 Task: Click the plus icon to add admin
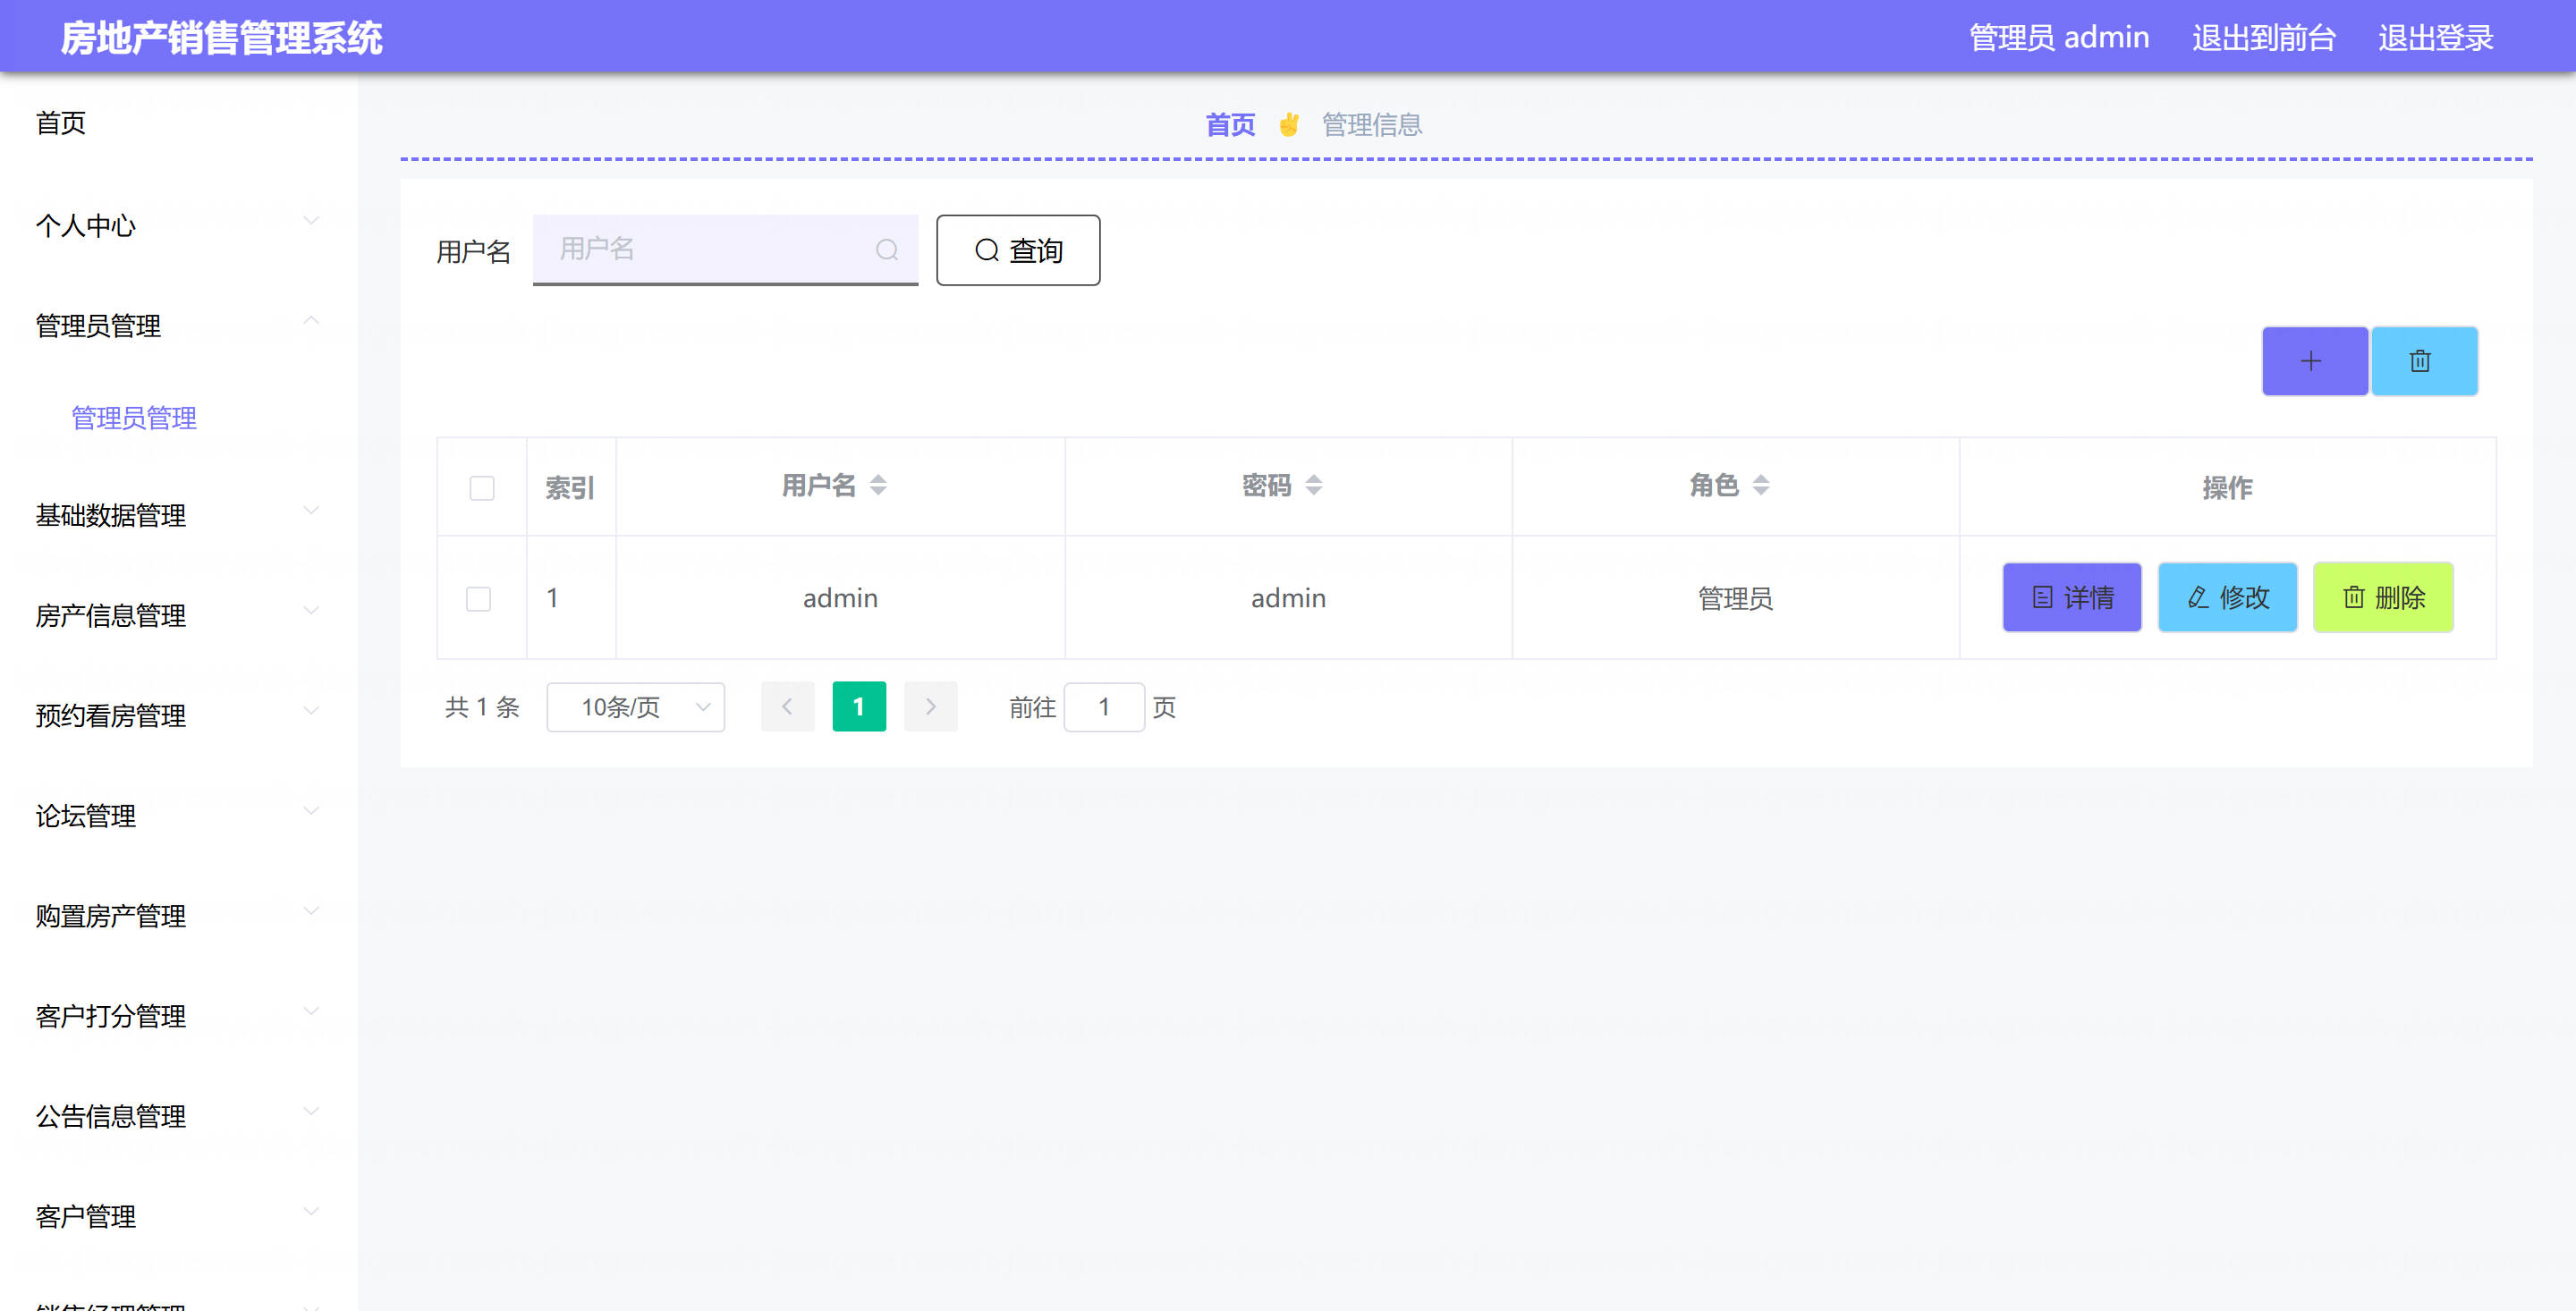pos(2313,361)
